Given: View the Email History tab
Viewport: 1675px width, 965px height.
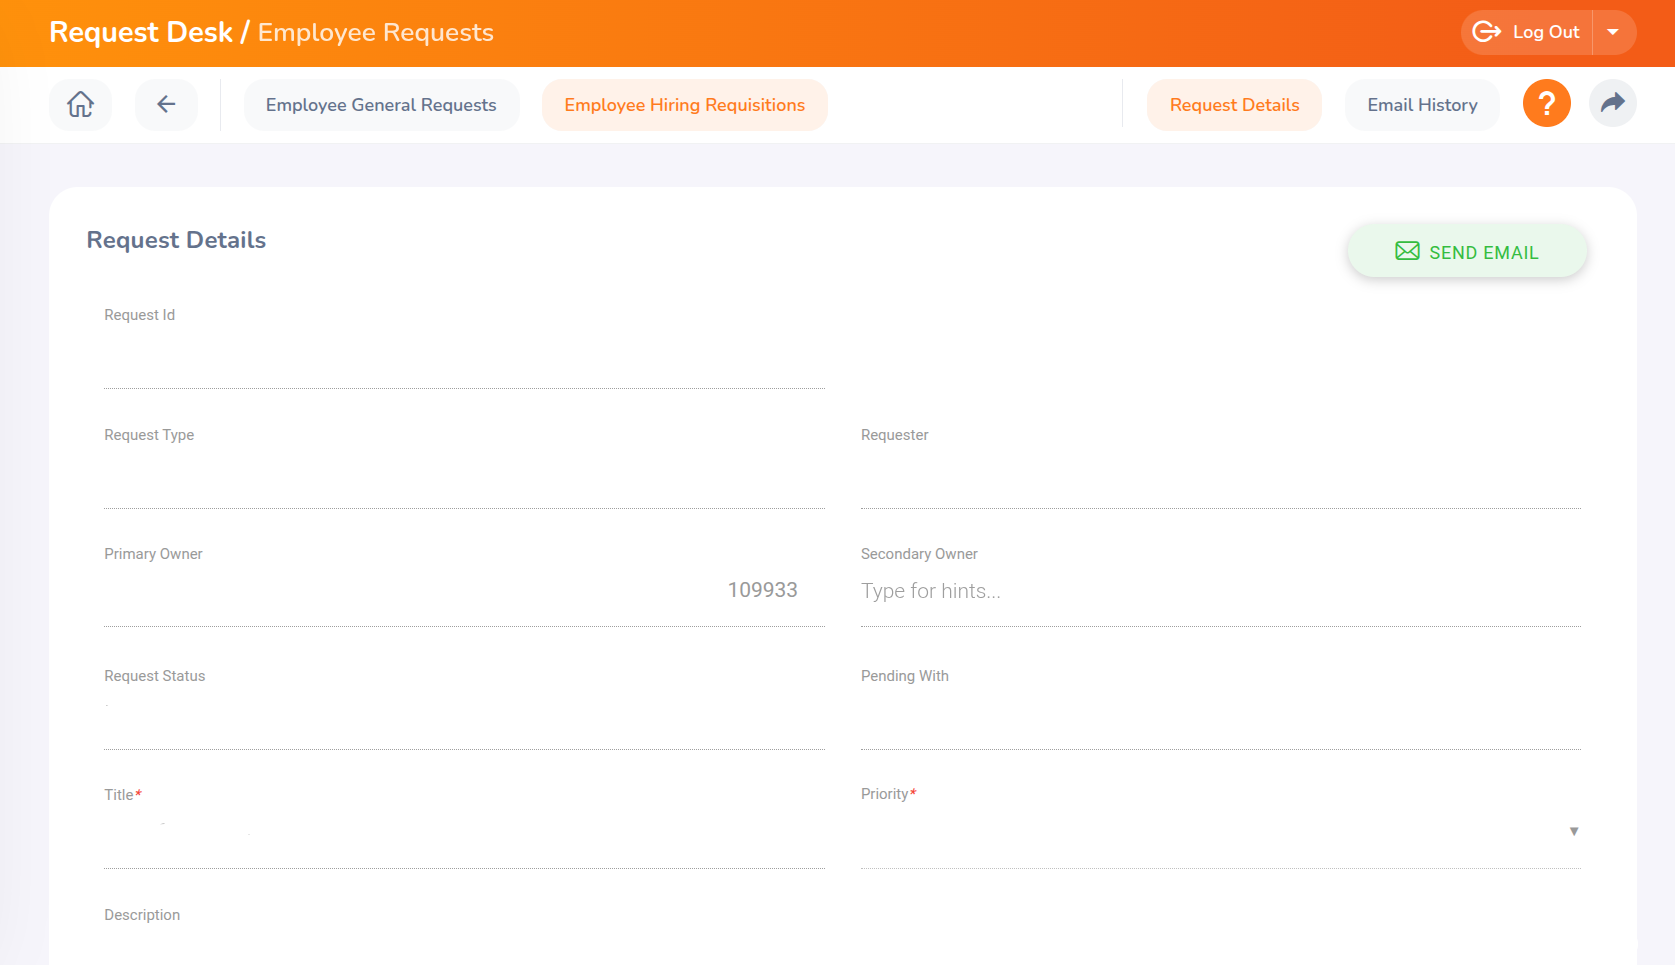Looking at the screenshot, I should (1422, 105).
